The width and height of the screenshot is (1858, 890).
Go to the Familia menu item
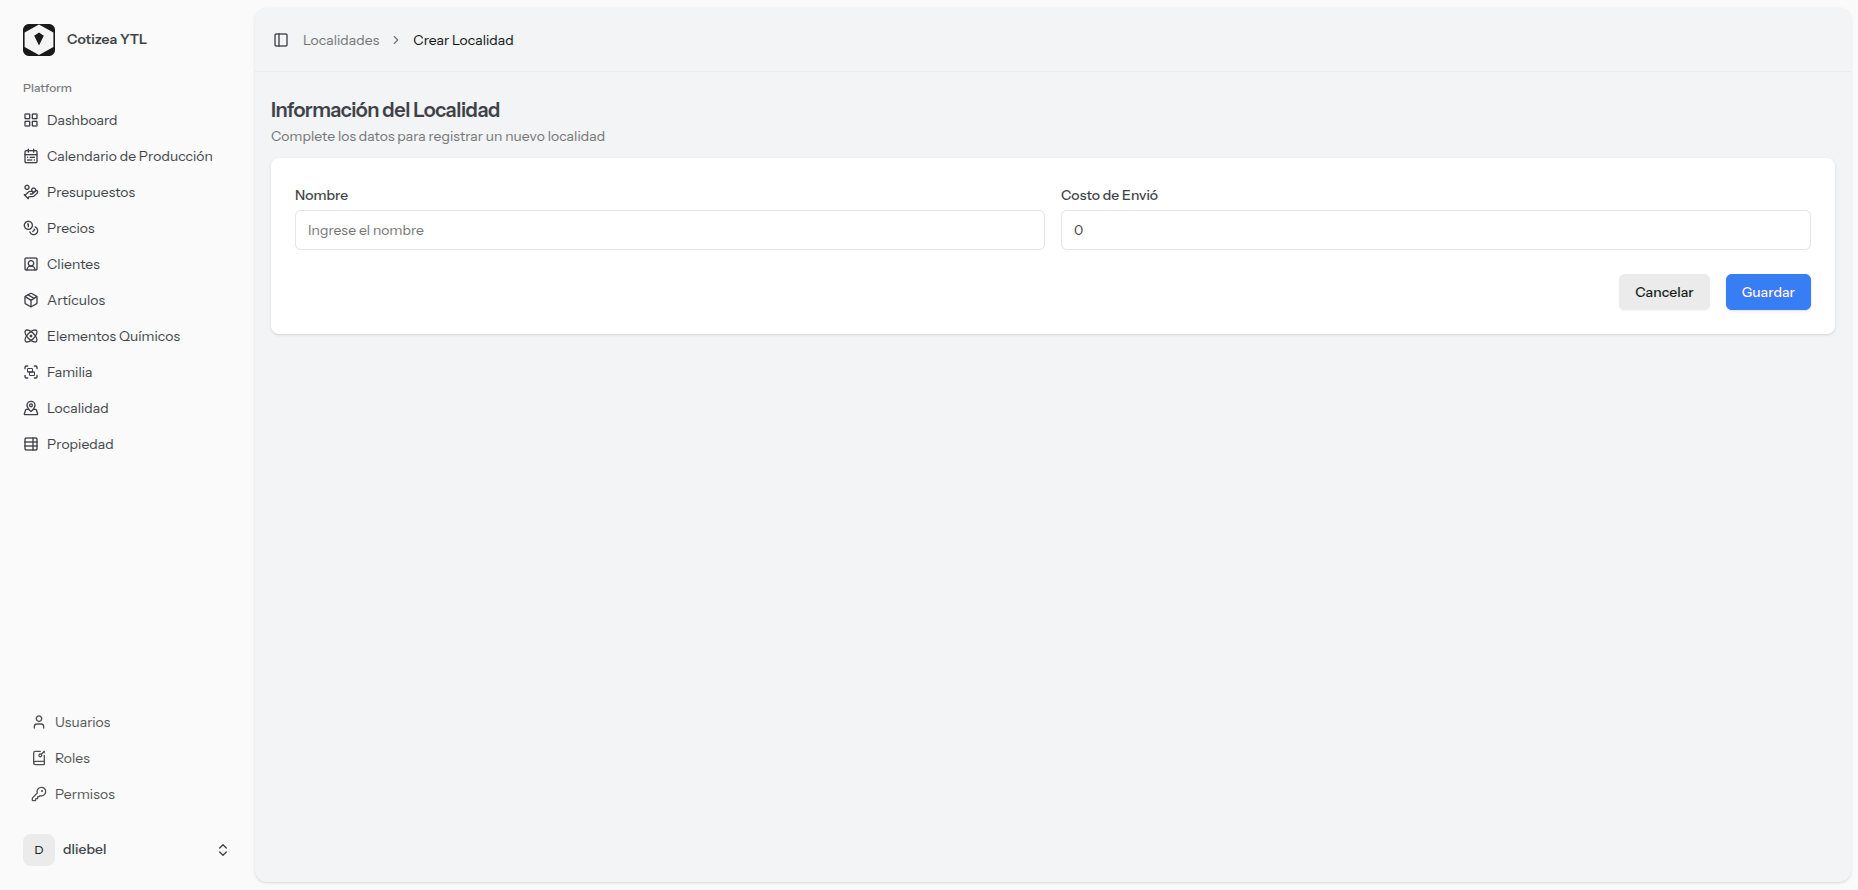[69, 372]
